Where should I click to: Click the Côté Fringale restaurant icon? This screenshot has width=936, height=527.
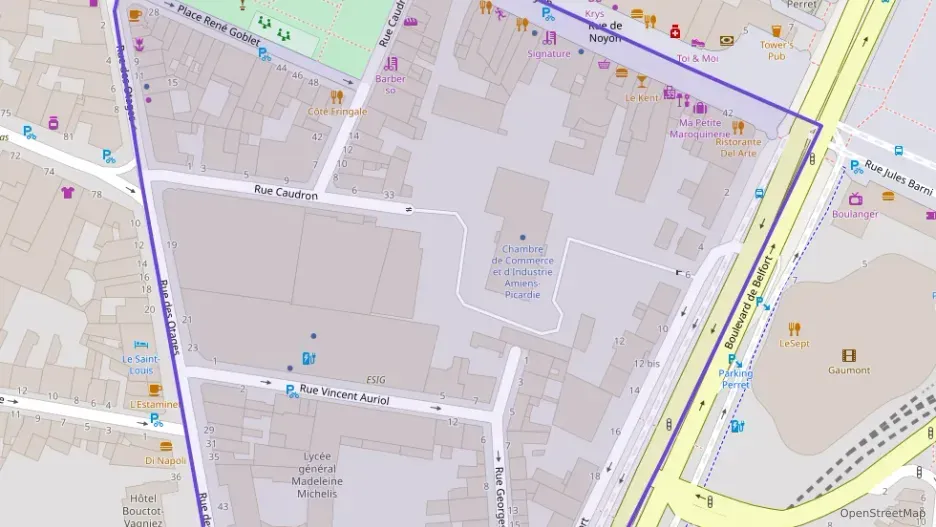[x=337, y=97]
